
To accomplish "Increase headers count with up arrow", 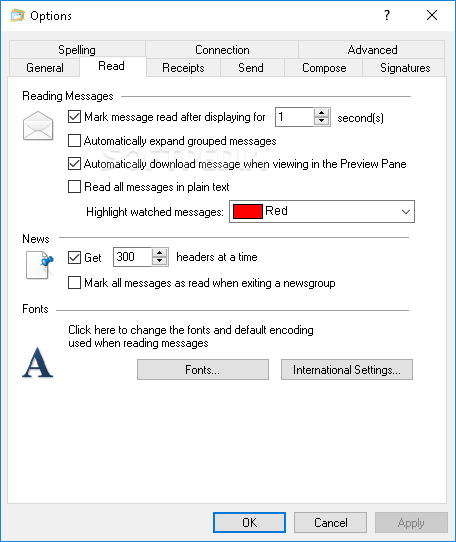I will pyautogui.click(x=160, y=253).
